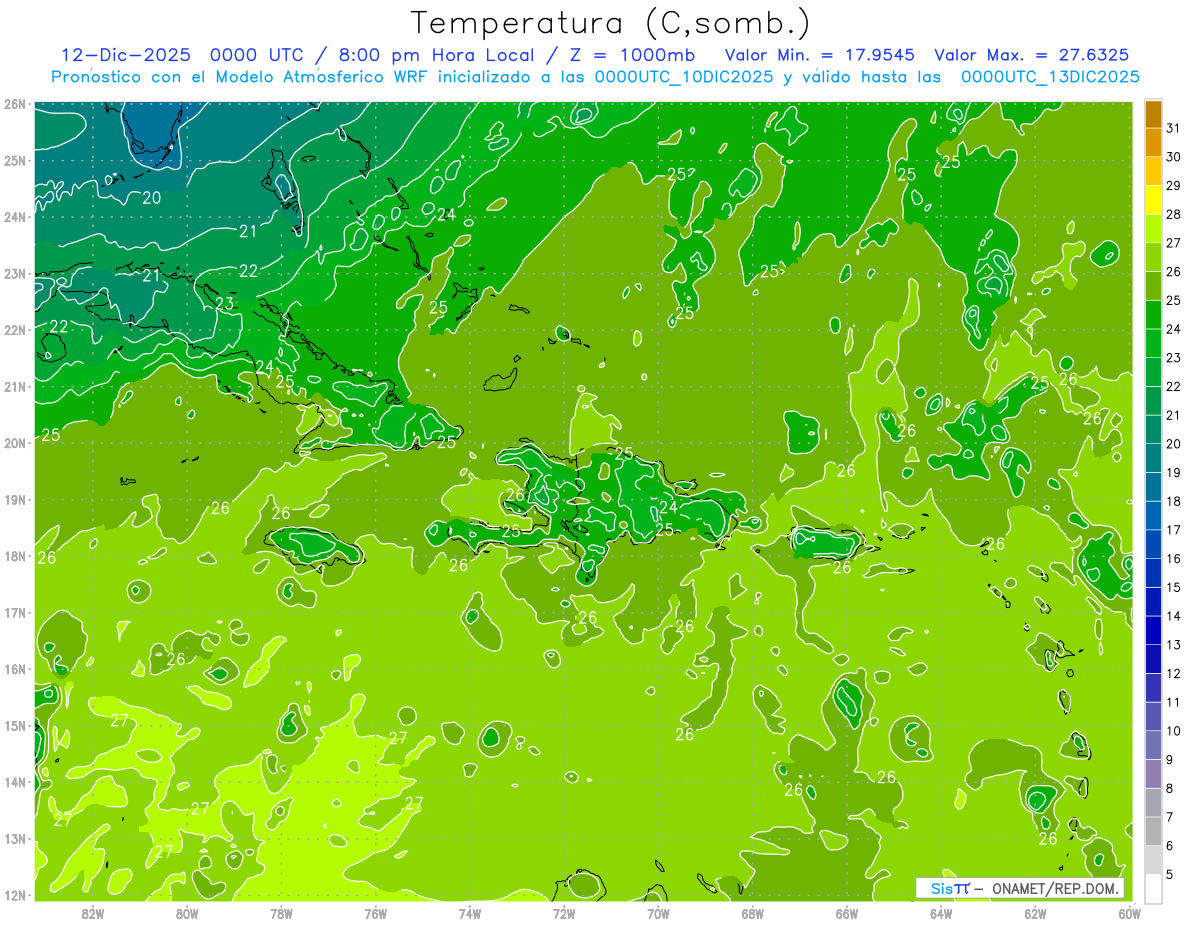The height and width of the screenshot is (927, 1200).
Task: Select the teal swatch between legend labels 19 and 20
Action: [x=1152, y=458]
